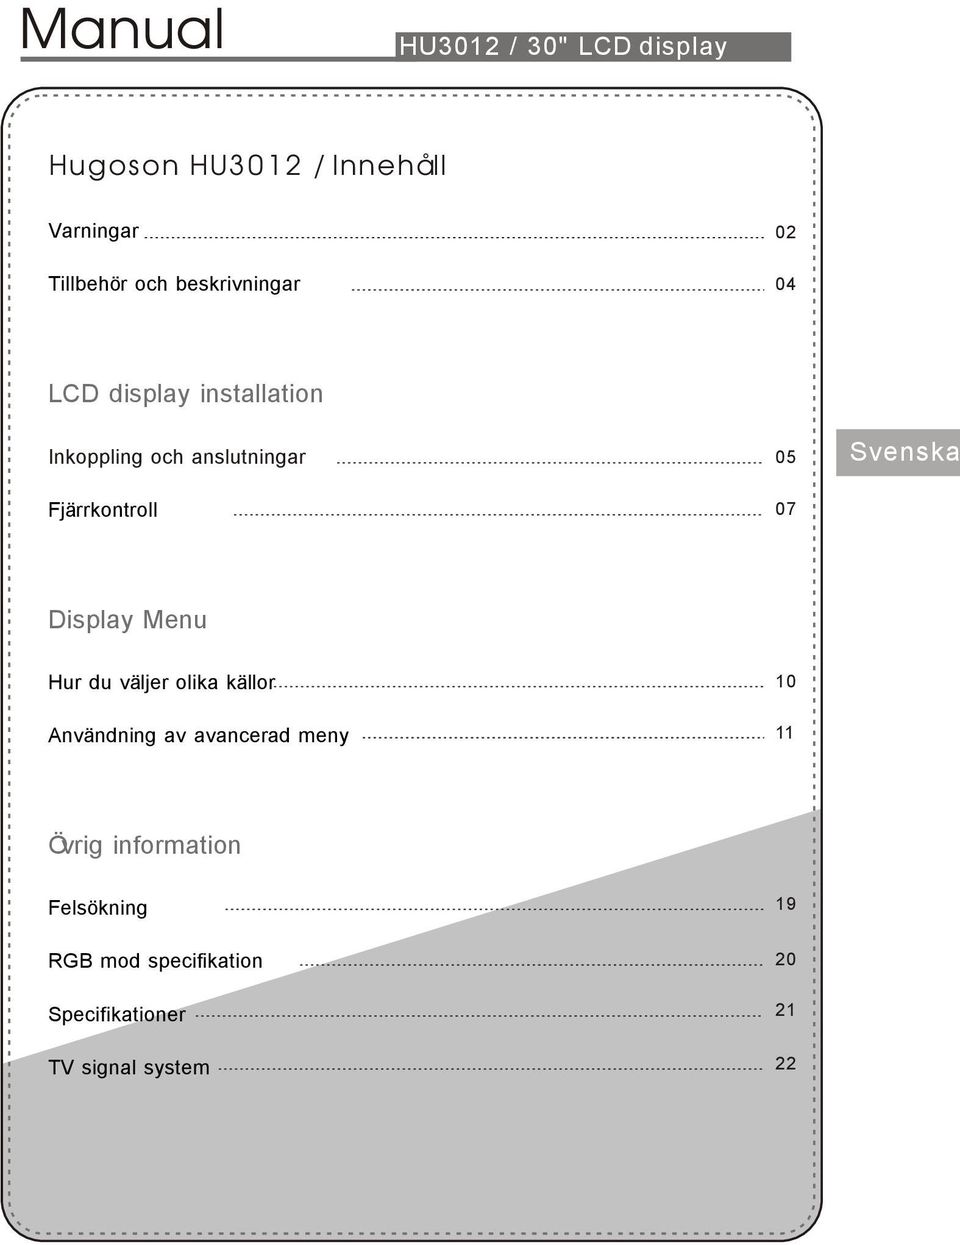
Task: Select the Inkoppling och anslutningar entry
Action: (x=177, y=457)
